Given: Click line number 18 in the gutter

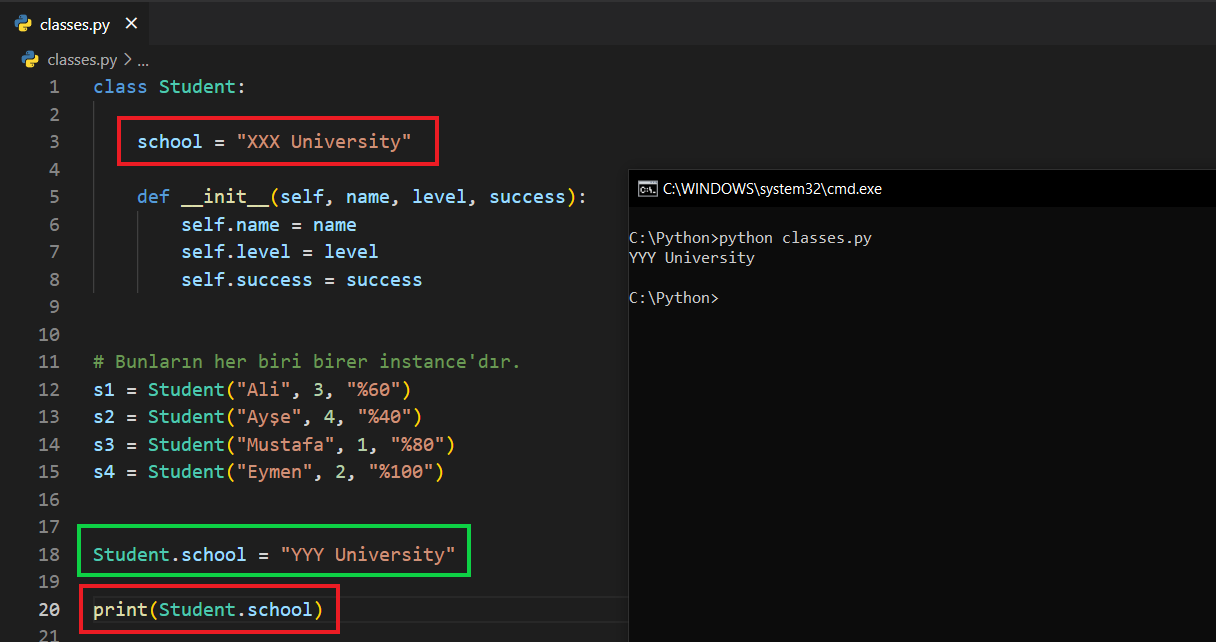Looking at the screenshot, I should (x=49, y=554).
